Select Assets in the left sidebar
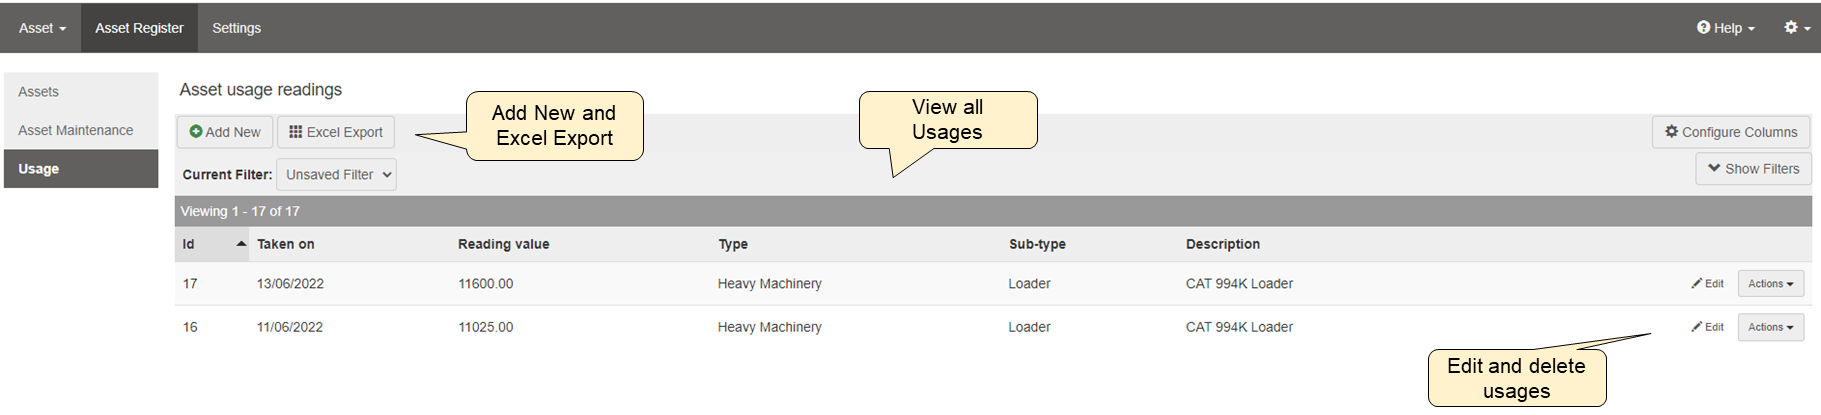The width and height of the screenshot is (1821, 415). 39,92
